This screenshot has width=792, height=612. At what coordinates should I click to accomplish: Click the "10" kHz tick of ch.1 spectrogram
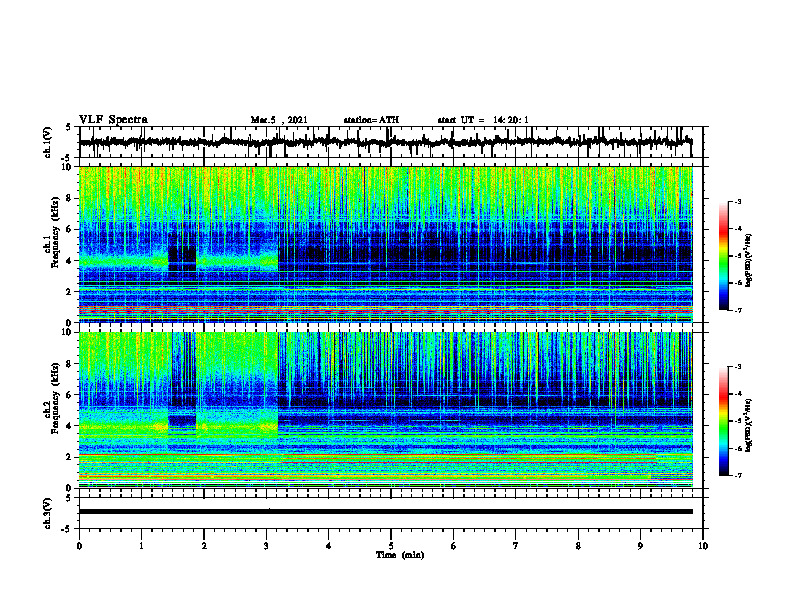coord(68,167)
